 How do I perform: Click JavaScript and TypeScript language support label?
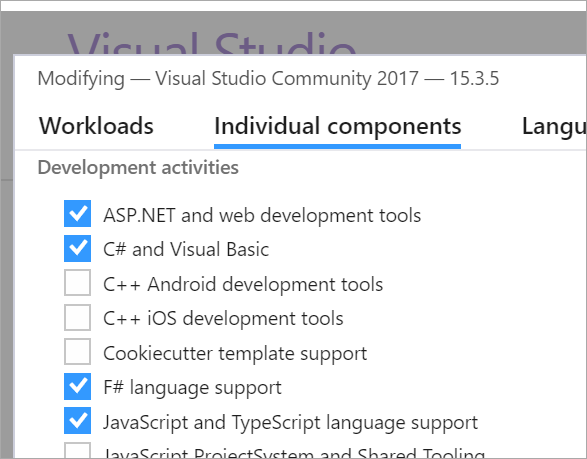(x=291, y=423)
